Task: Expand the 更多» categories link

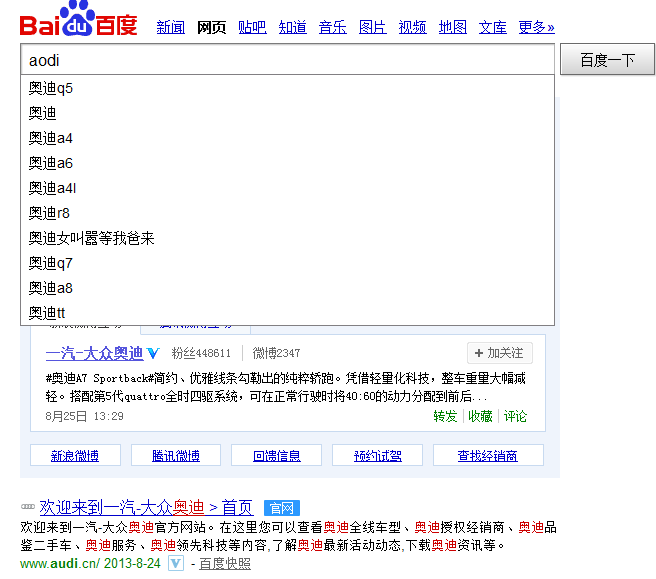Action: (536, 27)
